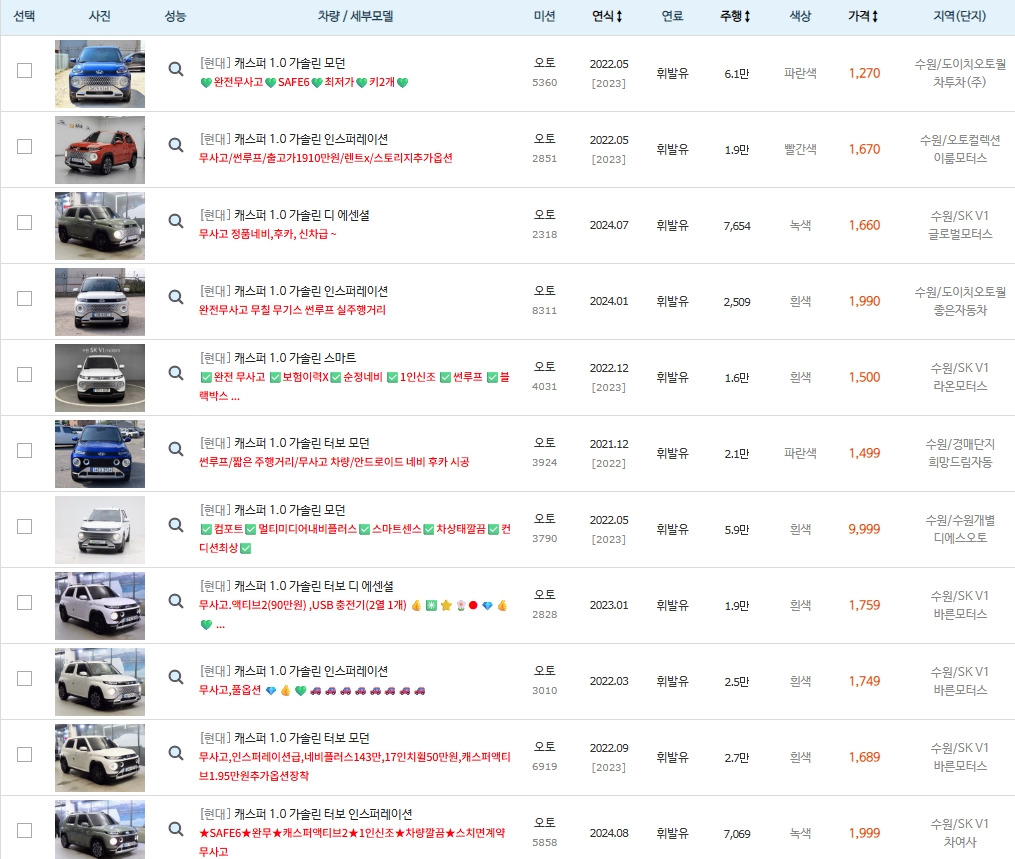Click magnifier icon on 스마트 1,500 row

pos(175,373)
